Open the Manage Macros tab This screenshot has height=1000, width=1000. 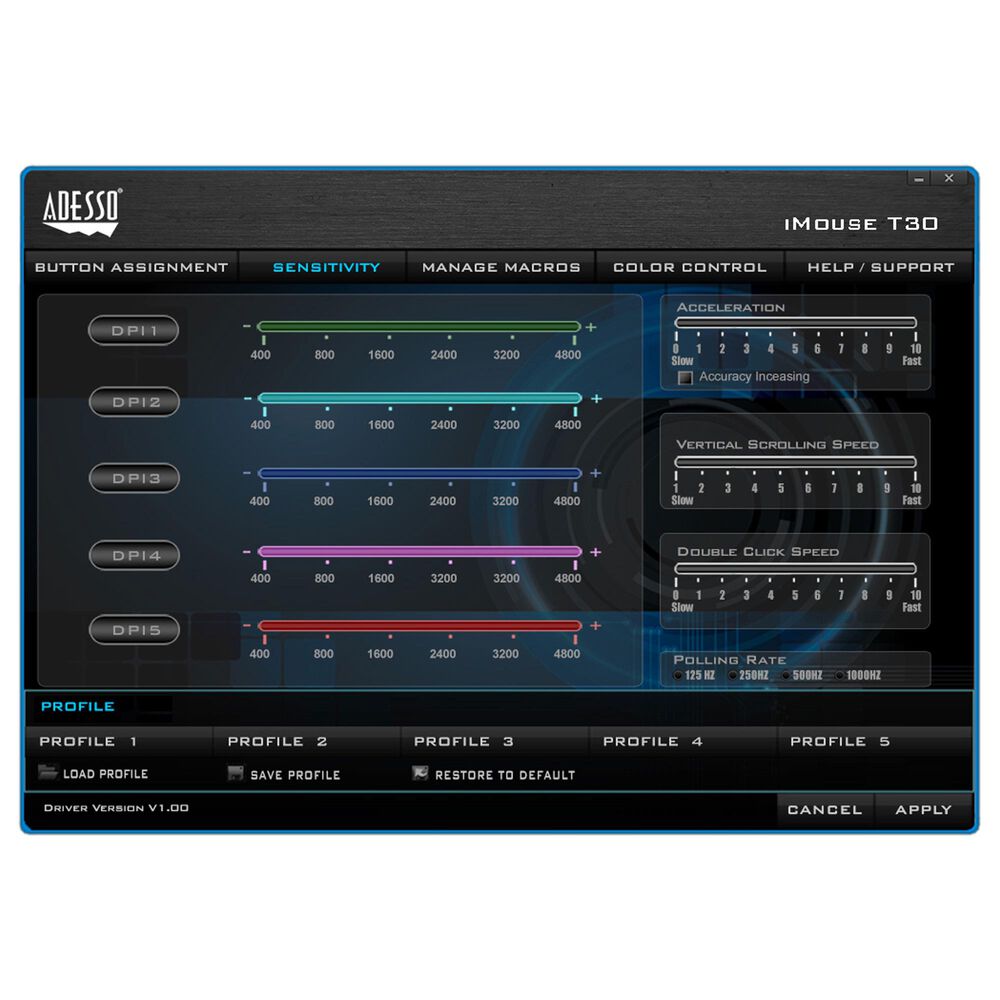click(501, 267)
